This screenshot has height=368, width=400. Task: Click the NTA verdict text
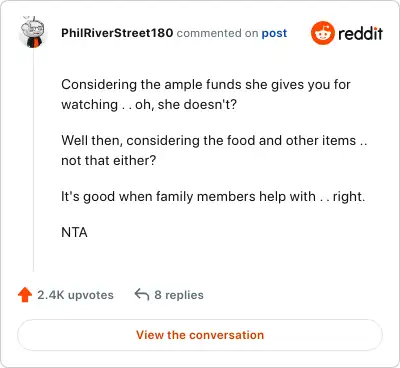(74, 233)
